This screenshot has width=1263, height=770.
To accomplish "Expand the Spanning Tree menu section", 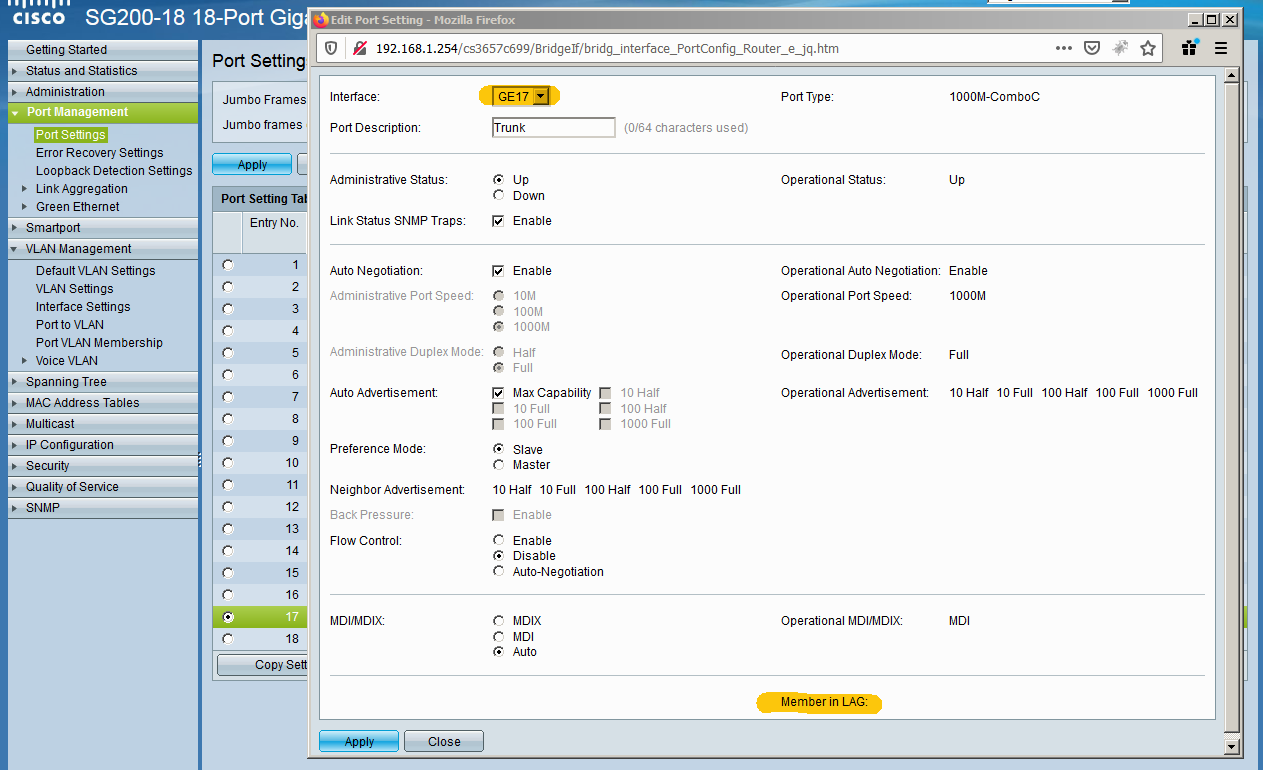I will (x=66, y=382).
